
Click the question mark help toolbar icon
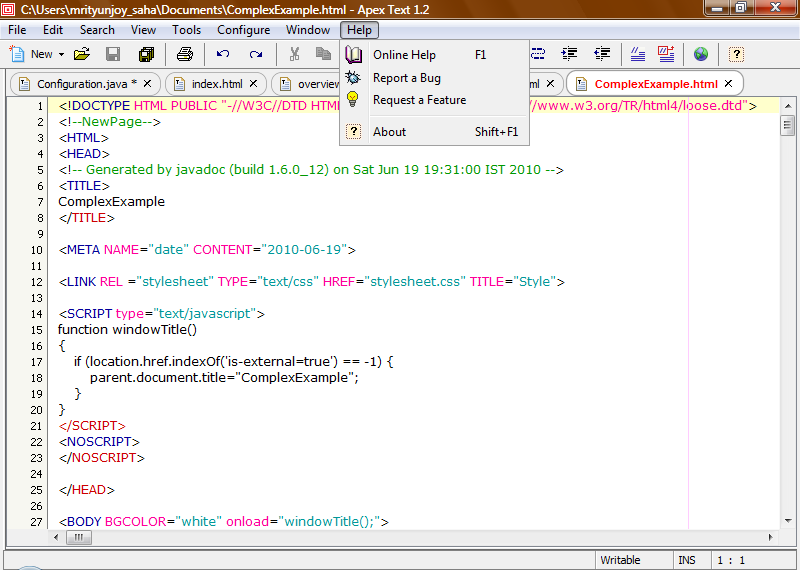click(736, 54)
